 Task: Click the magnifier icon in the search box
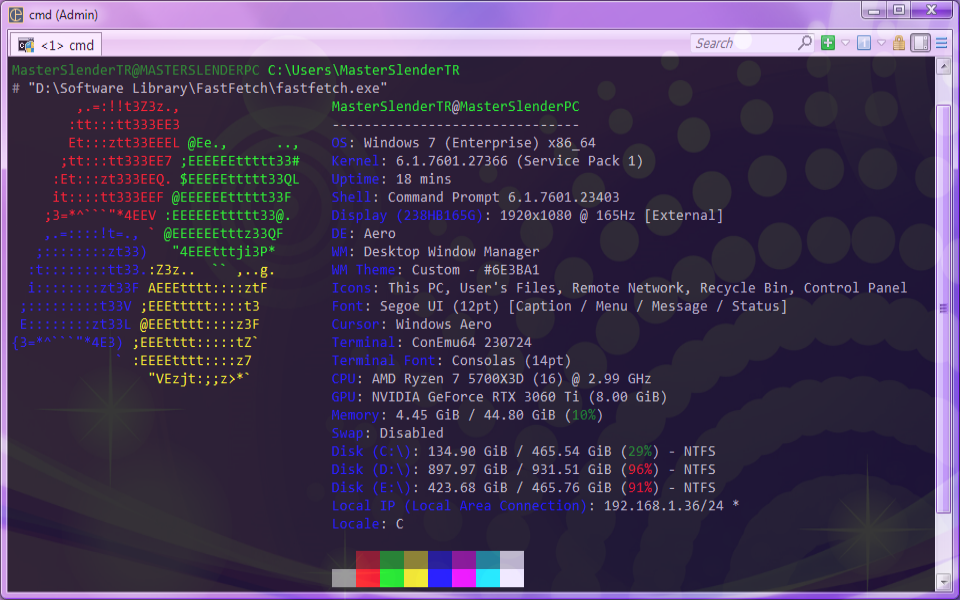[x=805, y=43]
